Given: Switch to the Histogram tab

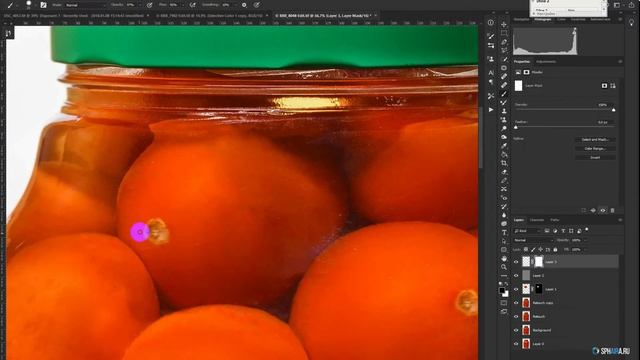Looking at the screenshot, I should click(543, 19).
